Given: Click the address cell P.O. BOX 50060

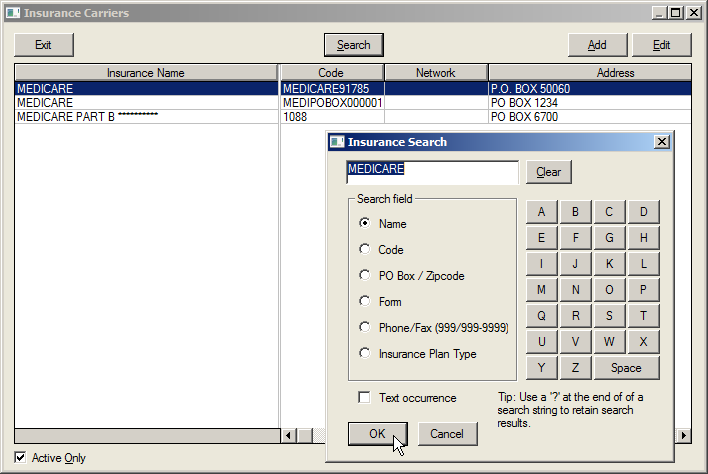Looking at the screenshot, I should [590, 88].
